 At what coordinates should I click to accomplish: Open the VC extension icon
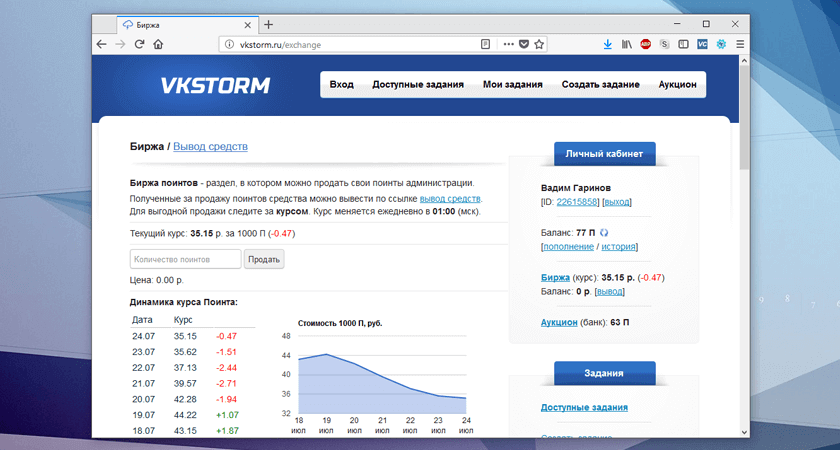coord(702,44)
